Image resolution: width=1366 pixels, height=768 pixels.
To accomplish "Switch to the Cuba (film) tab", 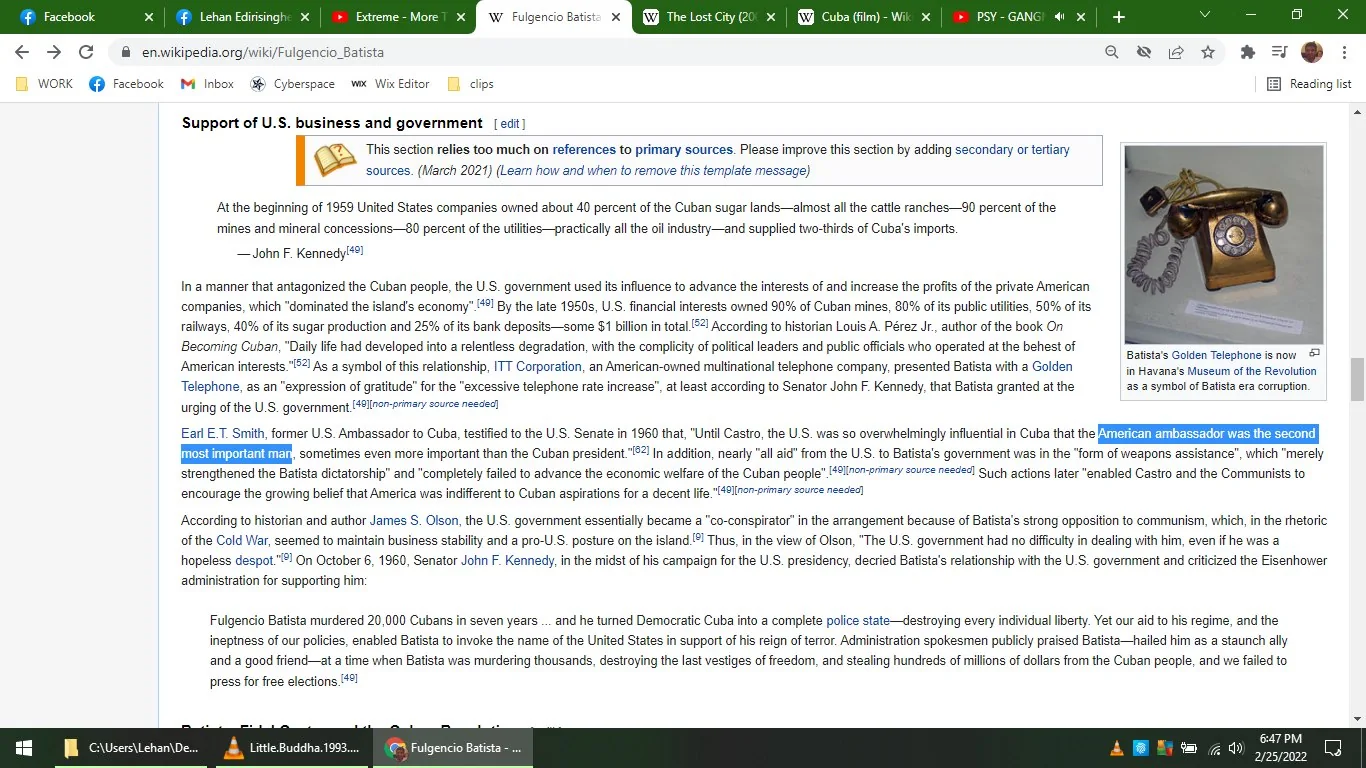I will point(864,17).
